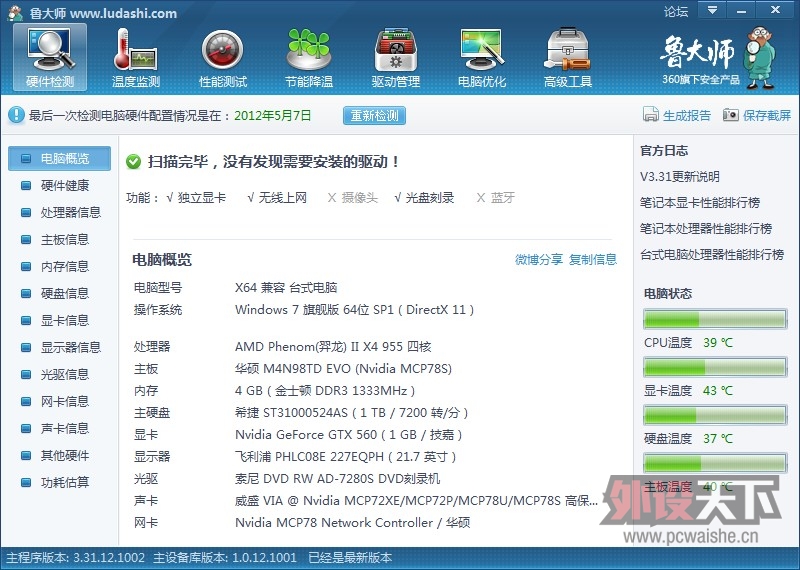Open the 高级工具 advanced tools
Image resolution: width=800 pixels, height=570 pixels.
568,57
